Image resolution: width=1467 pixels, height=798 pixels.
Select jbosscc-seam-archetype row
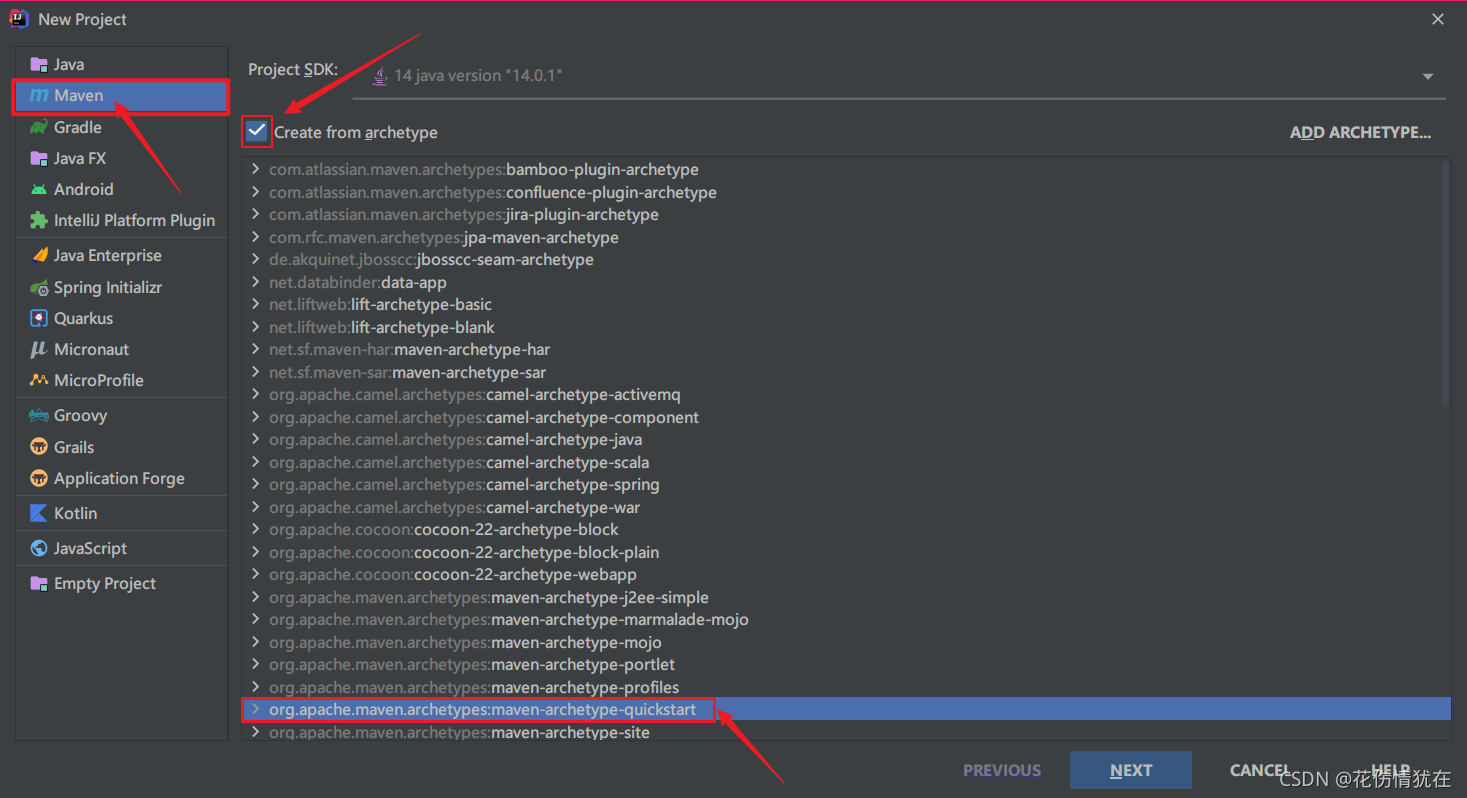click(x=846, y=260)
